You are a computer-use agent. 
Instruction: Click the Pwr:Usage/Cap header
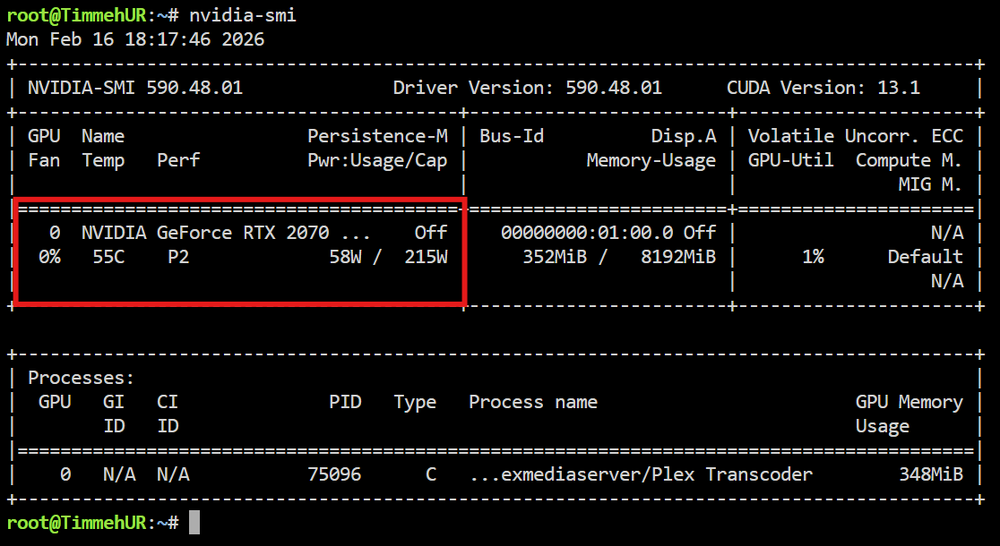pos(378,161)
